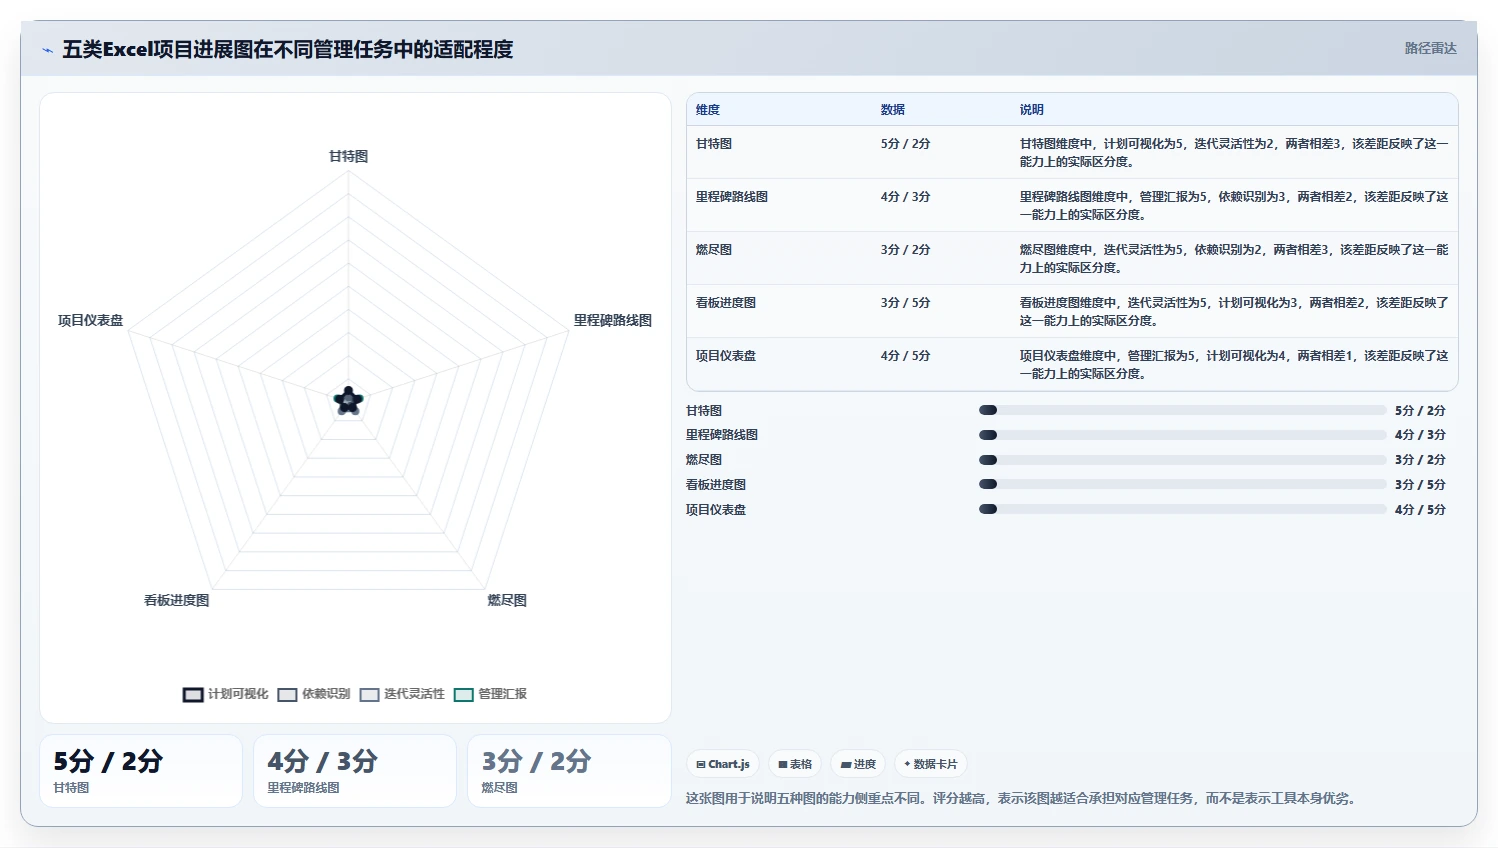Click the 4分 / 3分 value in the table
Screen dimensions: 1498x848
point(906,197)
